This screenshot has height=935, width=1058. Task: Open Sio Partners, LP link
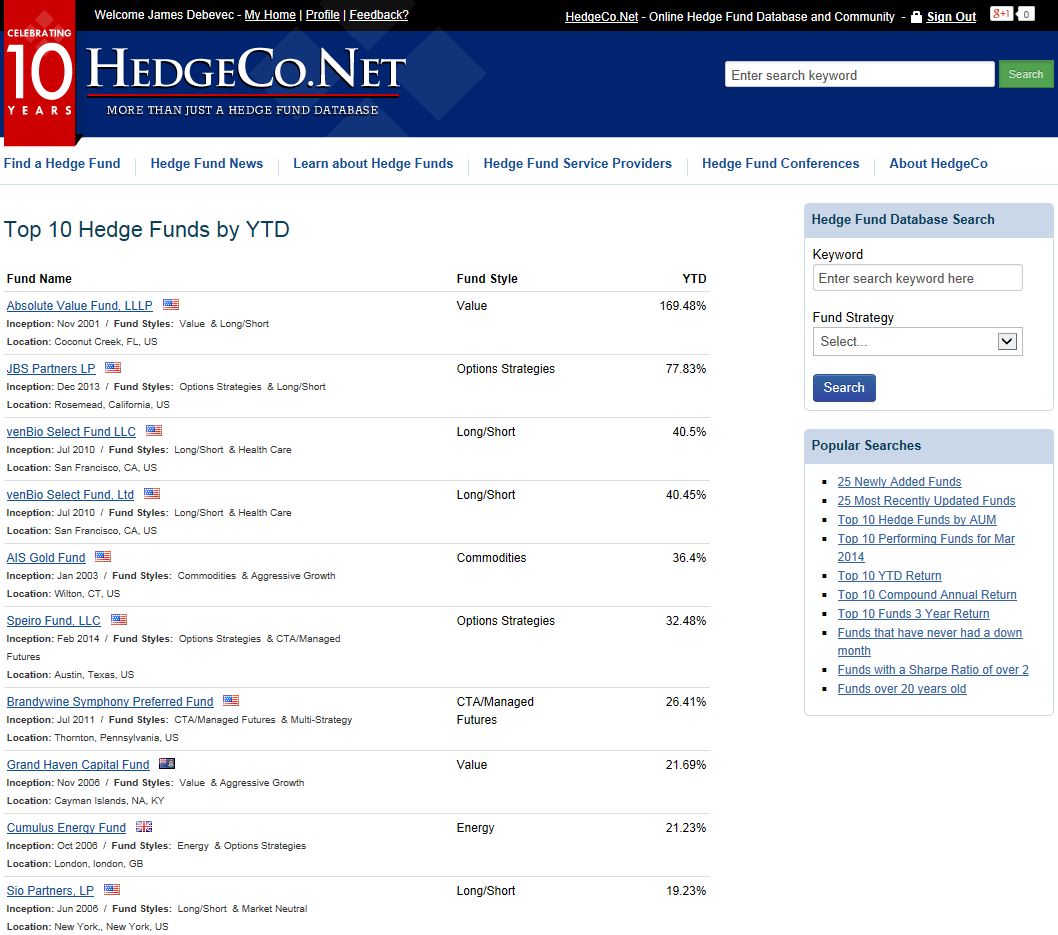pyautogui.click(x=51, y=890)
